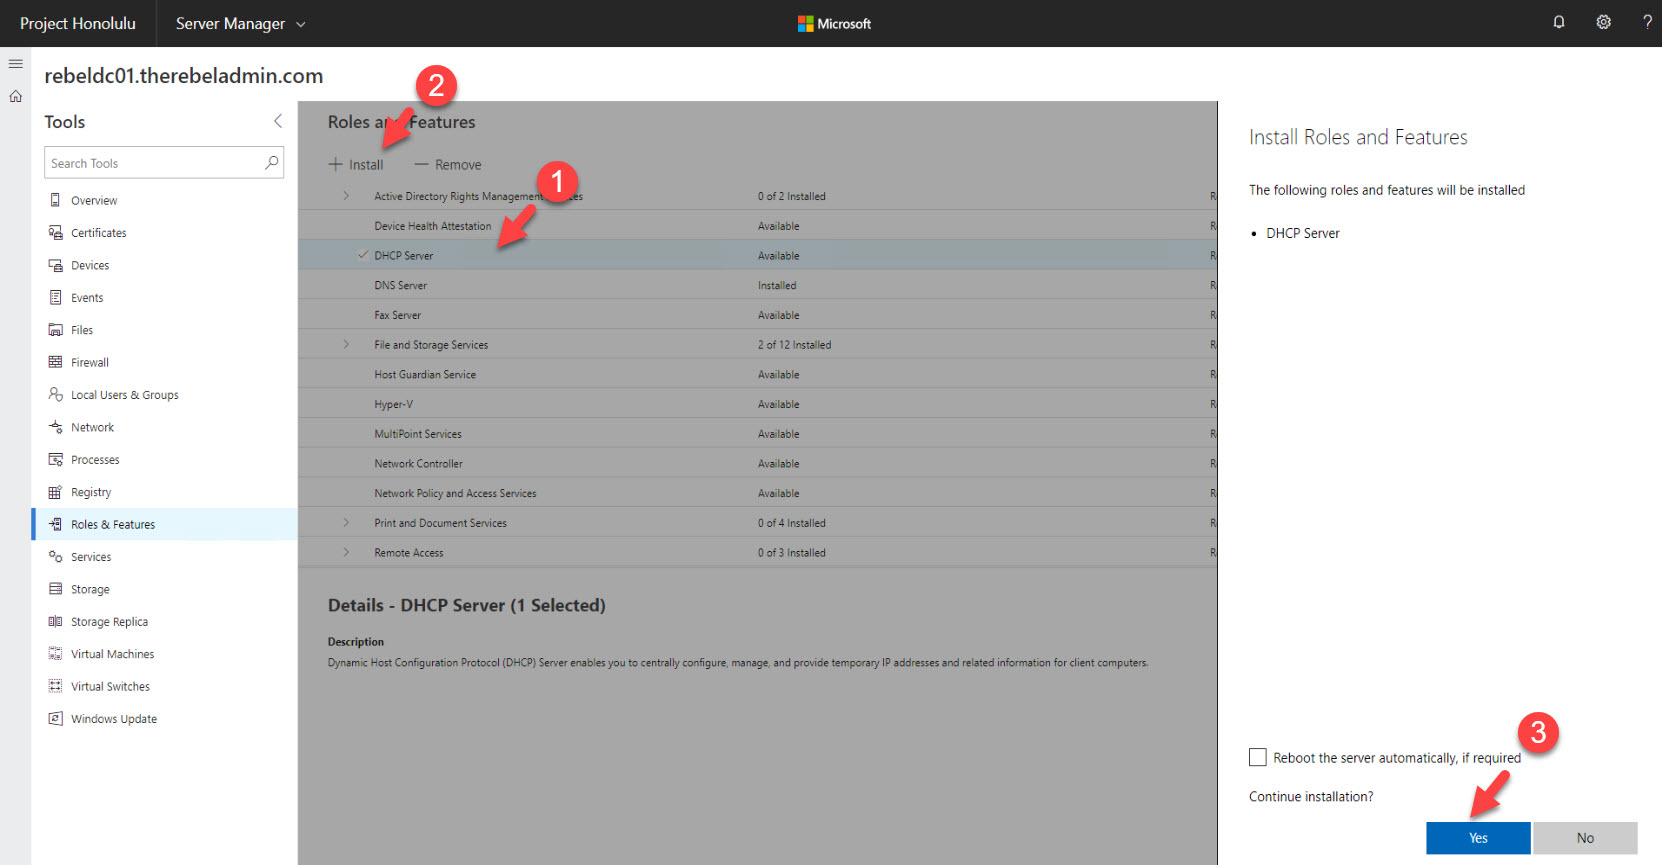Select Network Policy and Access Services row

(x=757, y=493)
